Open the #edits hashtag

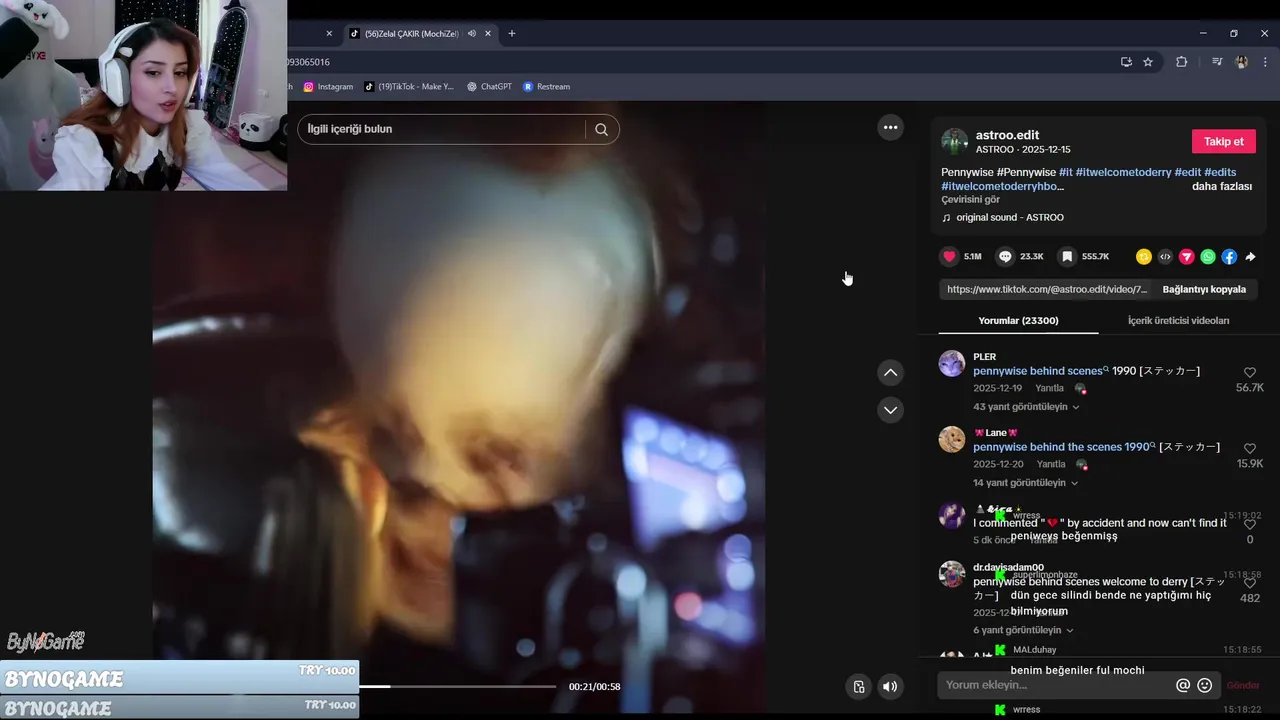[1220, 172]
